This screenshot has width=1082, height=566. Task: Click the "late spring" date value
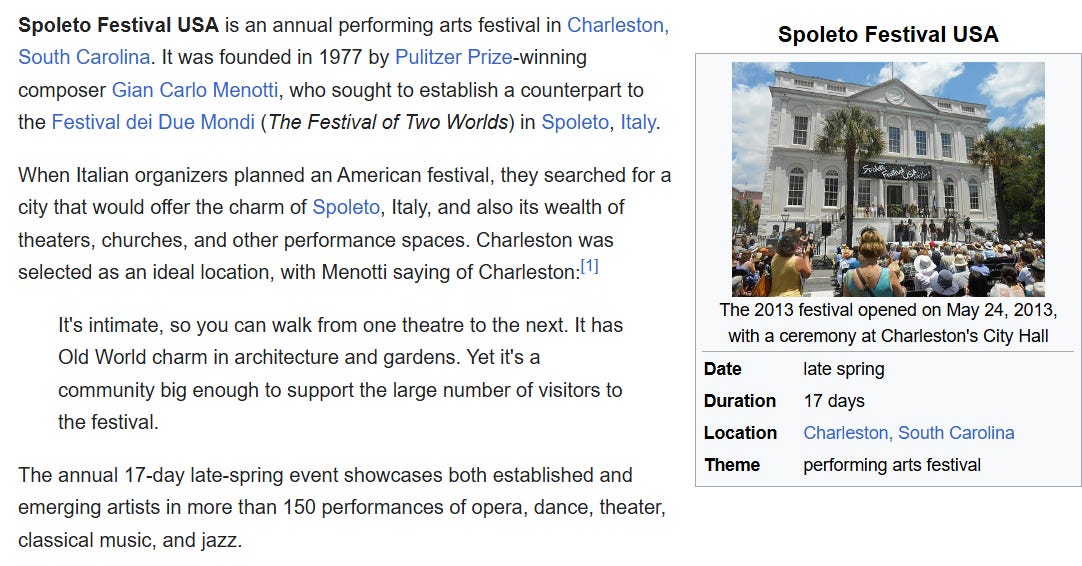(x=843, y=369)
